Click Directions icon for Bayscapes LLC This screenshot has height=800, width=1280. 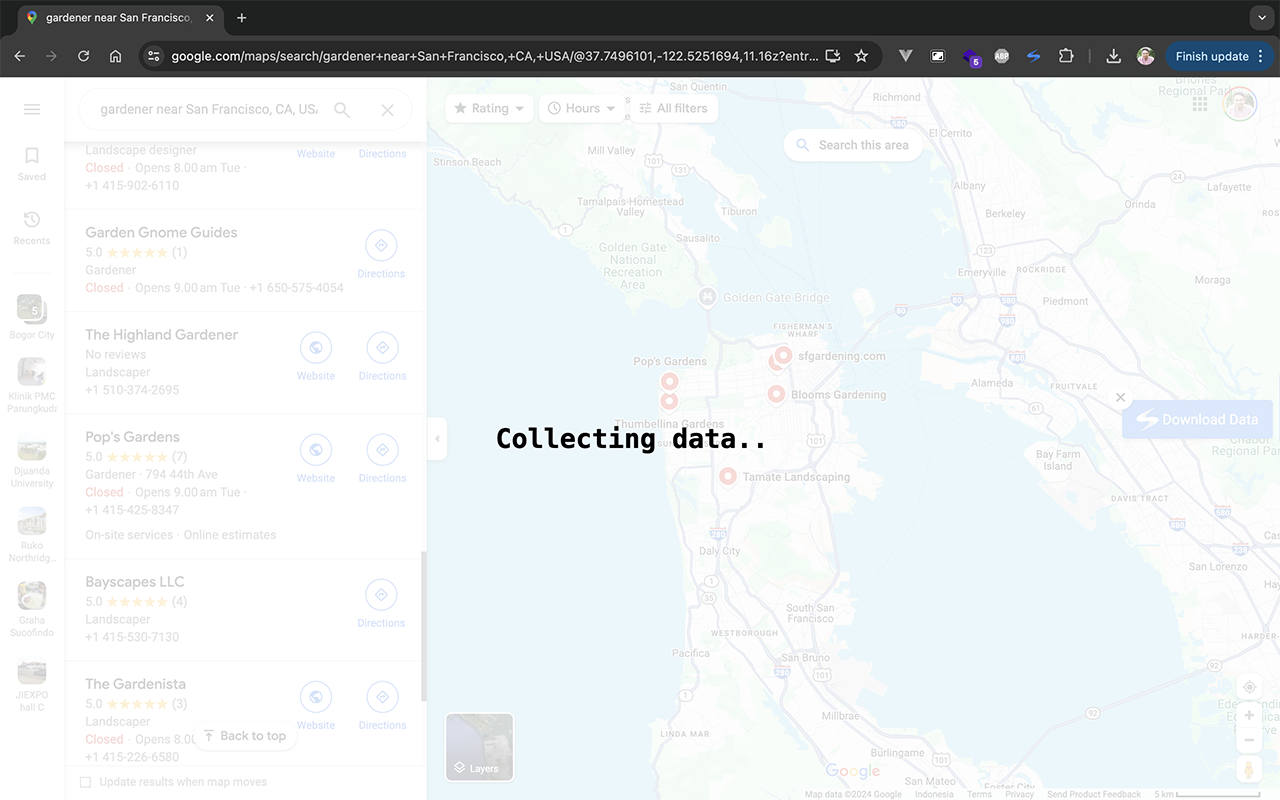[381, 595]
